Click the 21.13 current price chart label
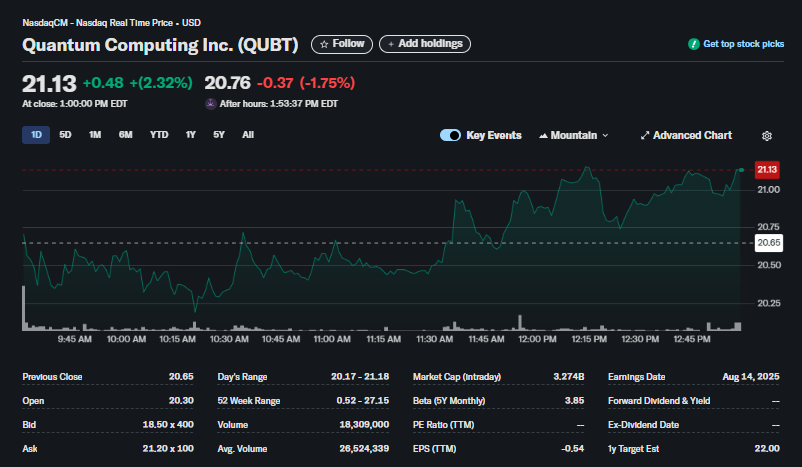802x467 pixels. pyautogui.click(x=767, y=170)
